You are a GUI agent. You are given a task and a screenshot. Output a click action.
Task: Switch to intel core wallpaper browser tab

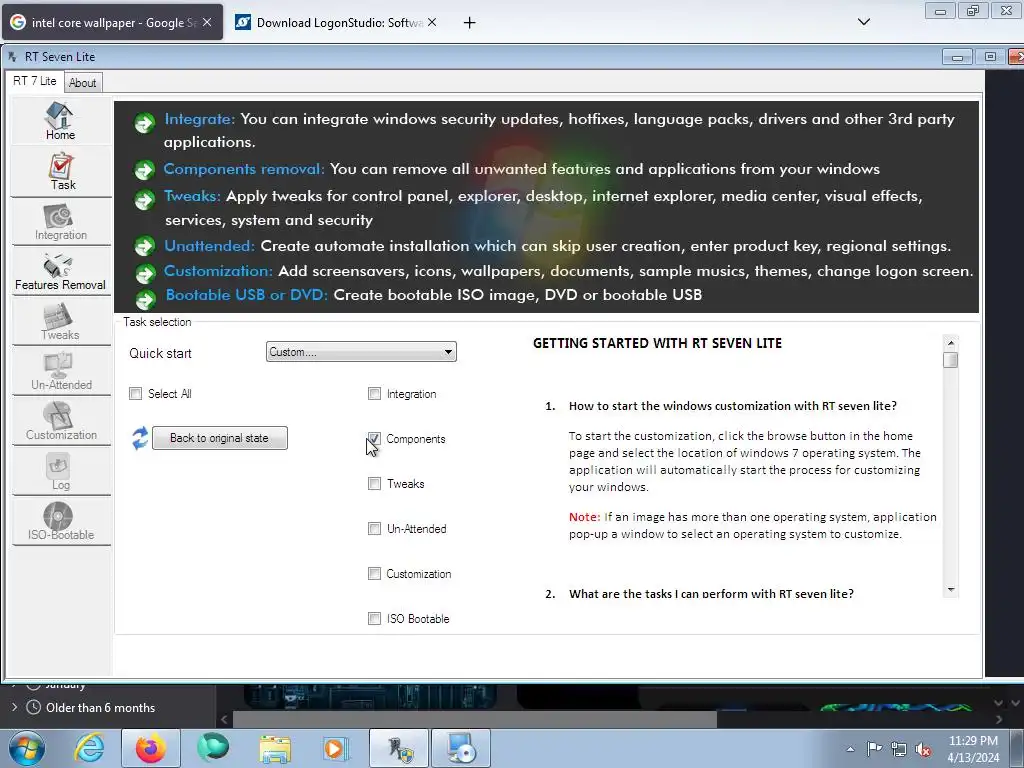pos(112,22)
